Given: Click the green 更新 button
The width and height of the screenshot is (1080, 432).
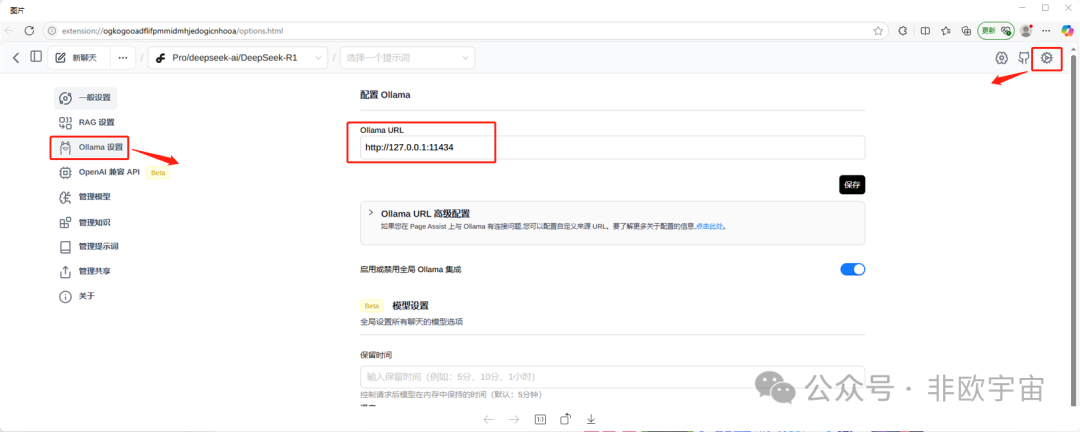Looking at the screenshot, I should [996, 31].
